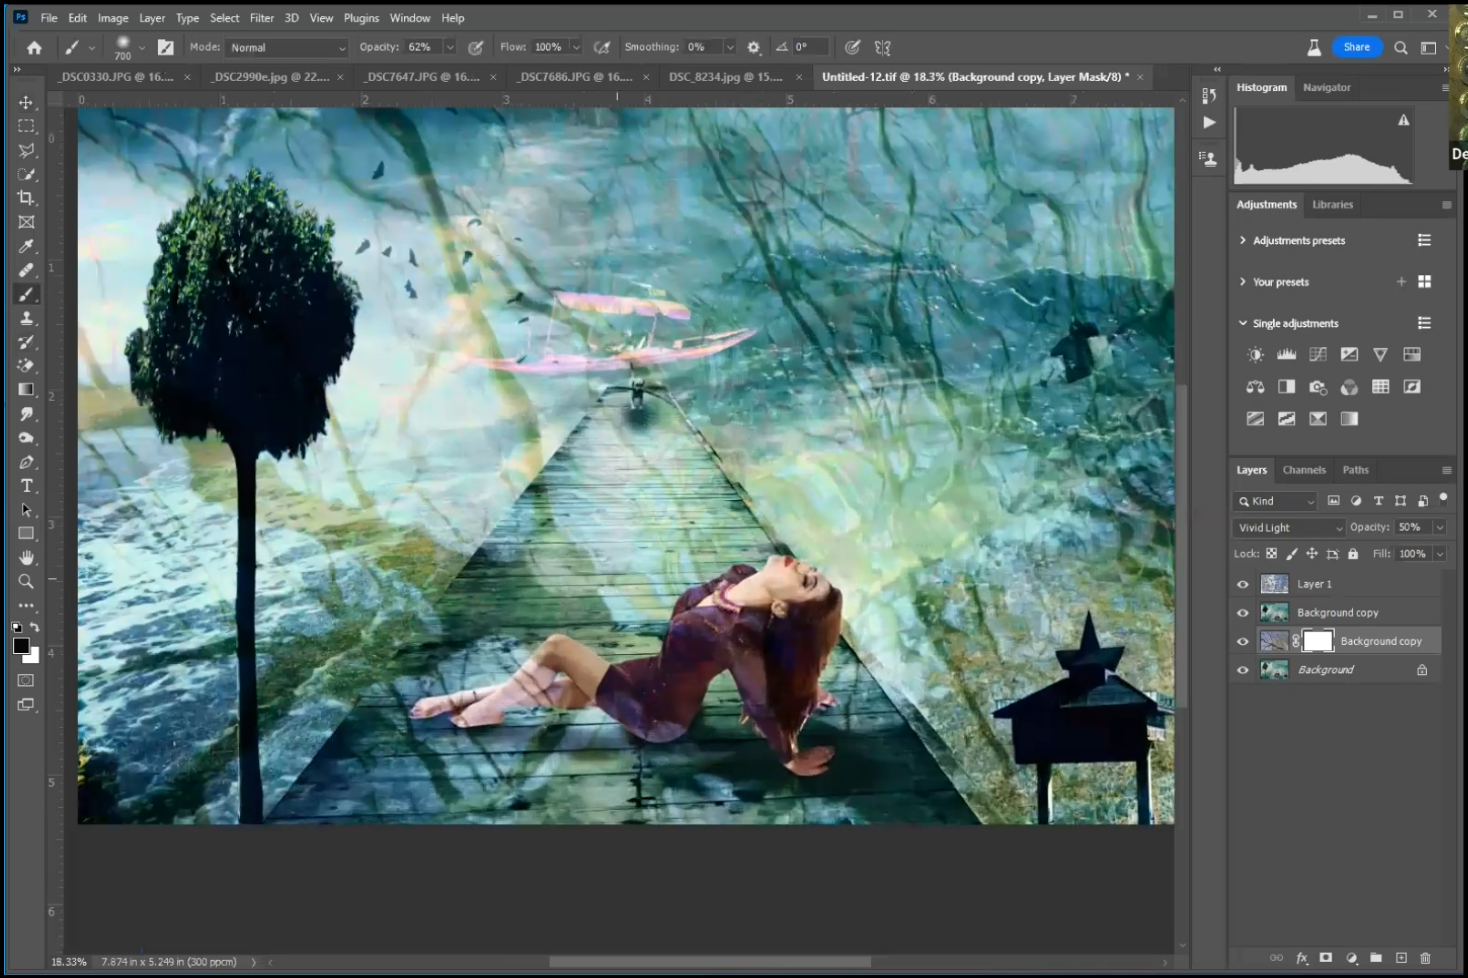The width and height of the screenshot is (1468, 978).
Task: Add a Brightness/Contrast adjustment
Action: [x=1255, y=355]
